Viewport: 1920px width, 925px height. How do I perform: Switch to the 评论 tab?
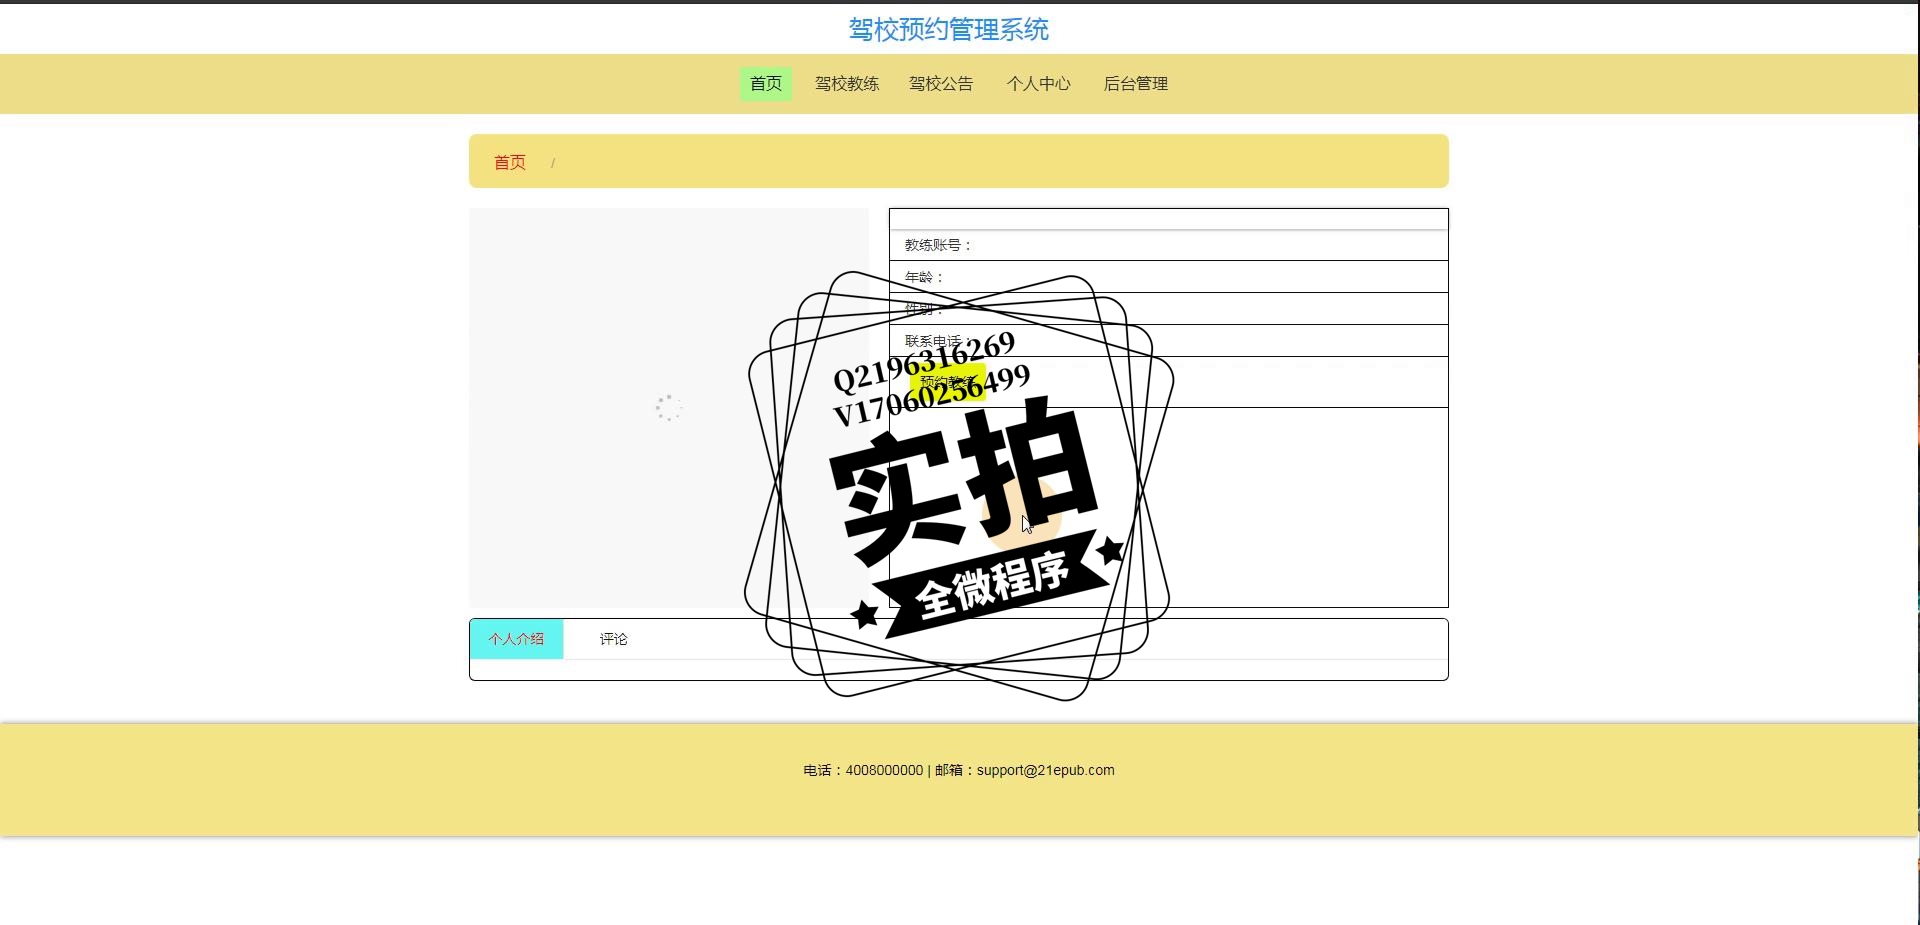pos(614,639)
